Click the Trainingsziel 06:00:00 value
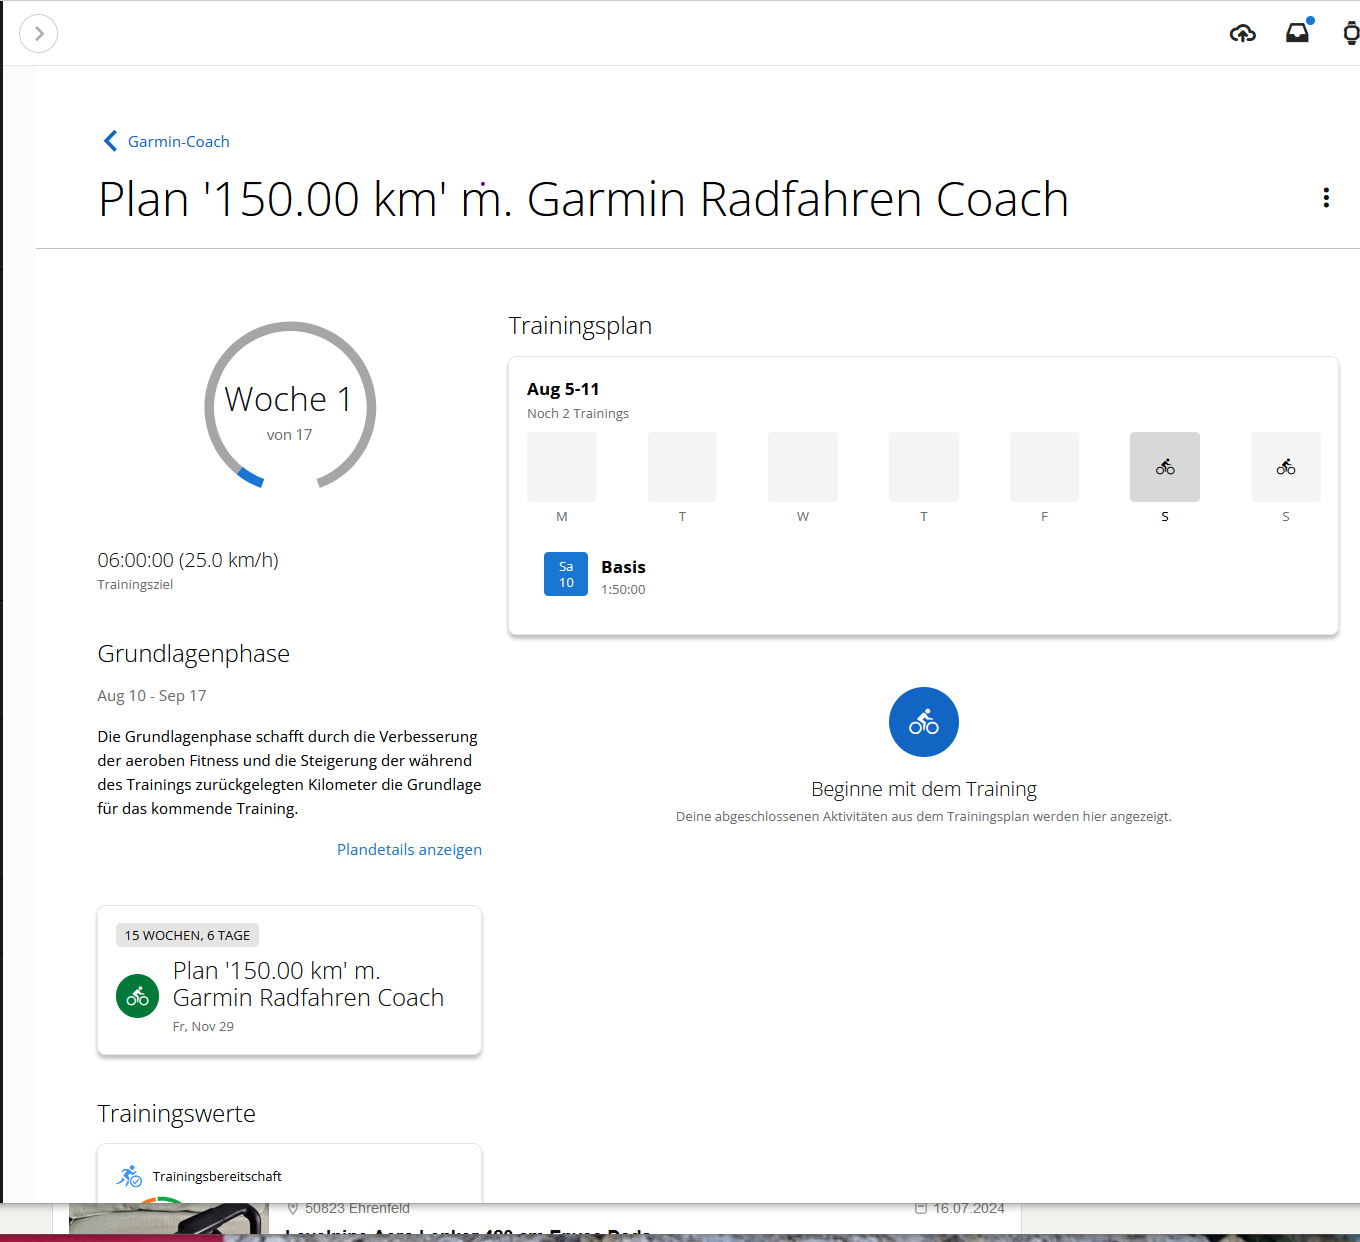 (188, 560)
